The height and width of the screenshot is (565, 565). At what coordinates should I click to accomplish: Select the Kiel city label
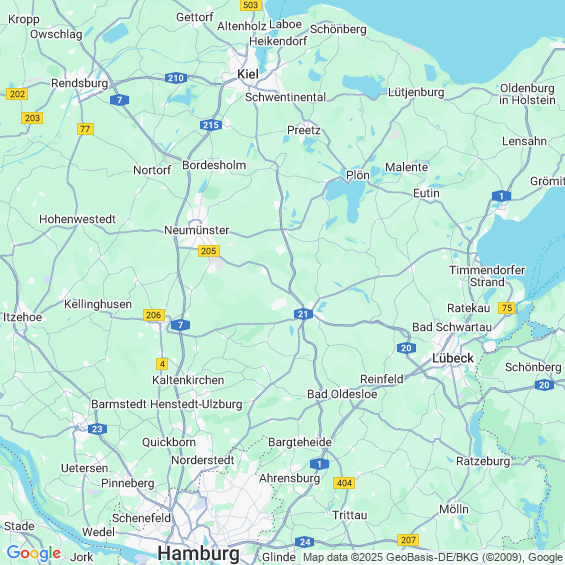click(x=248, y=74)
